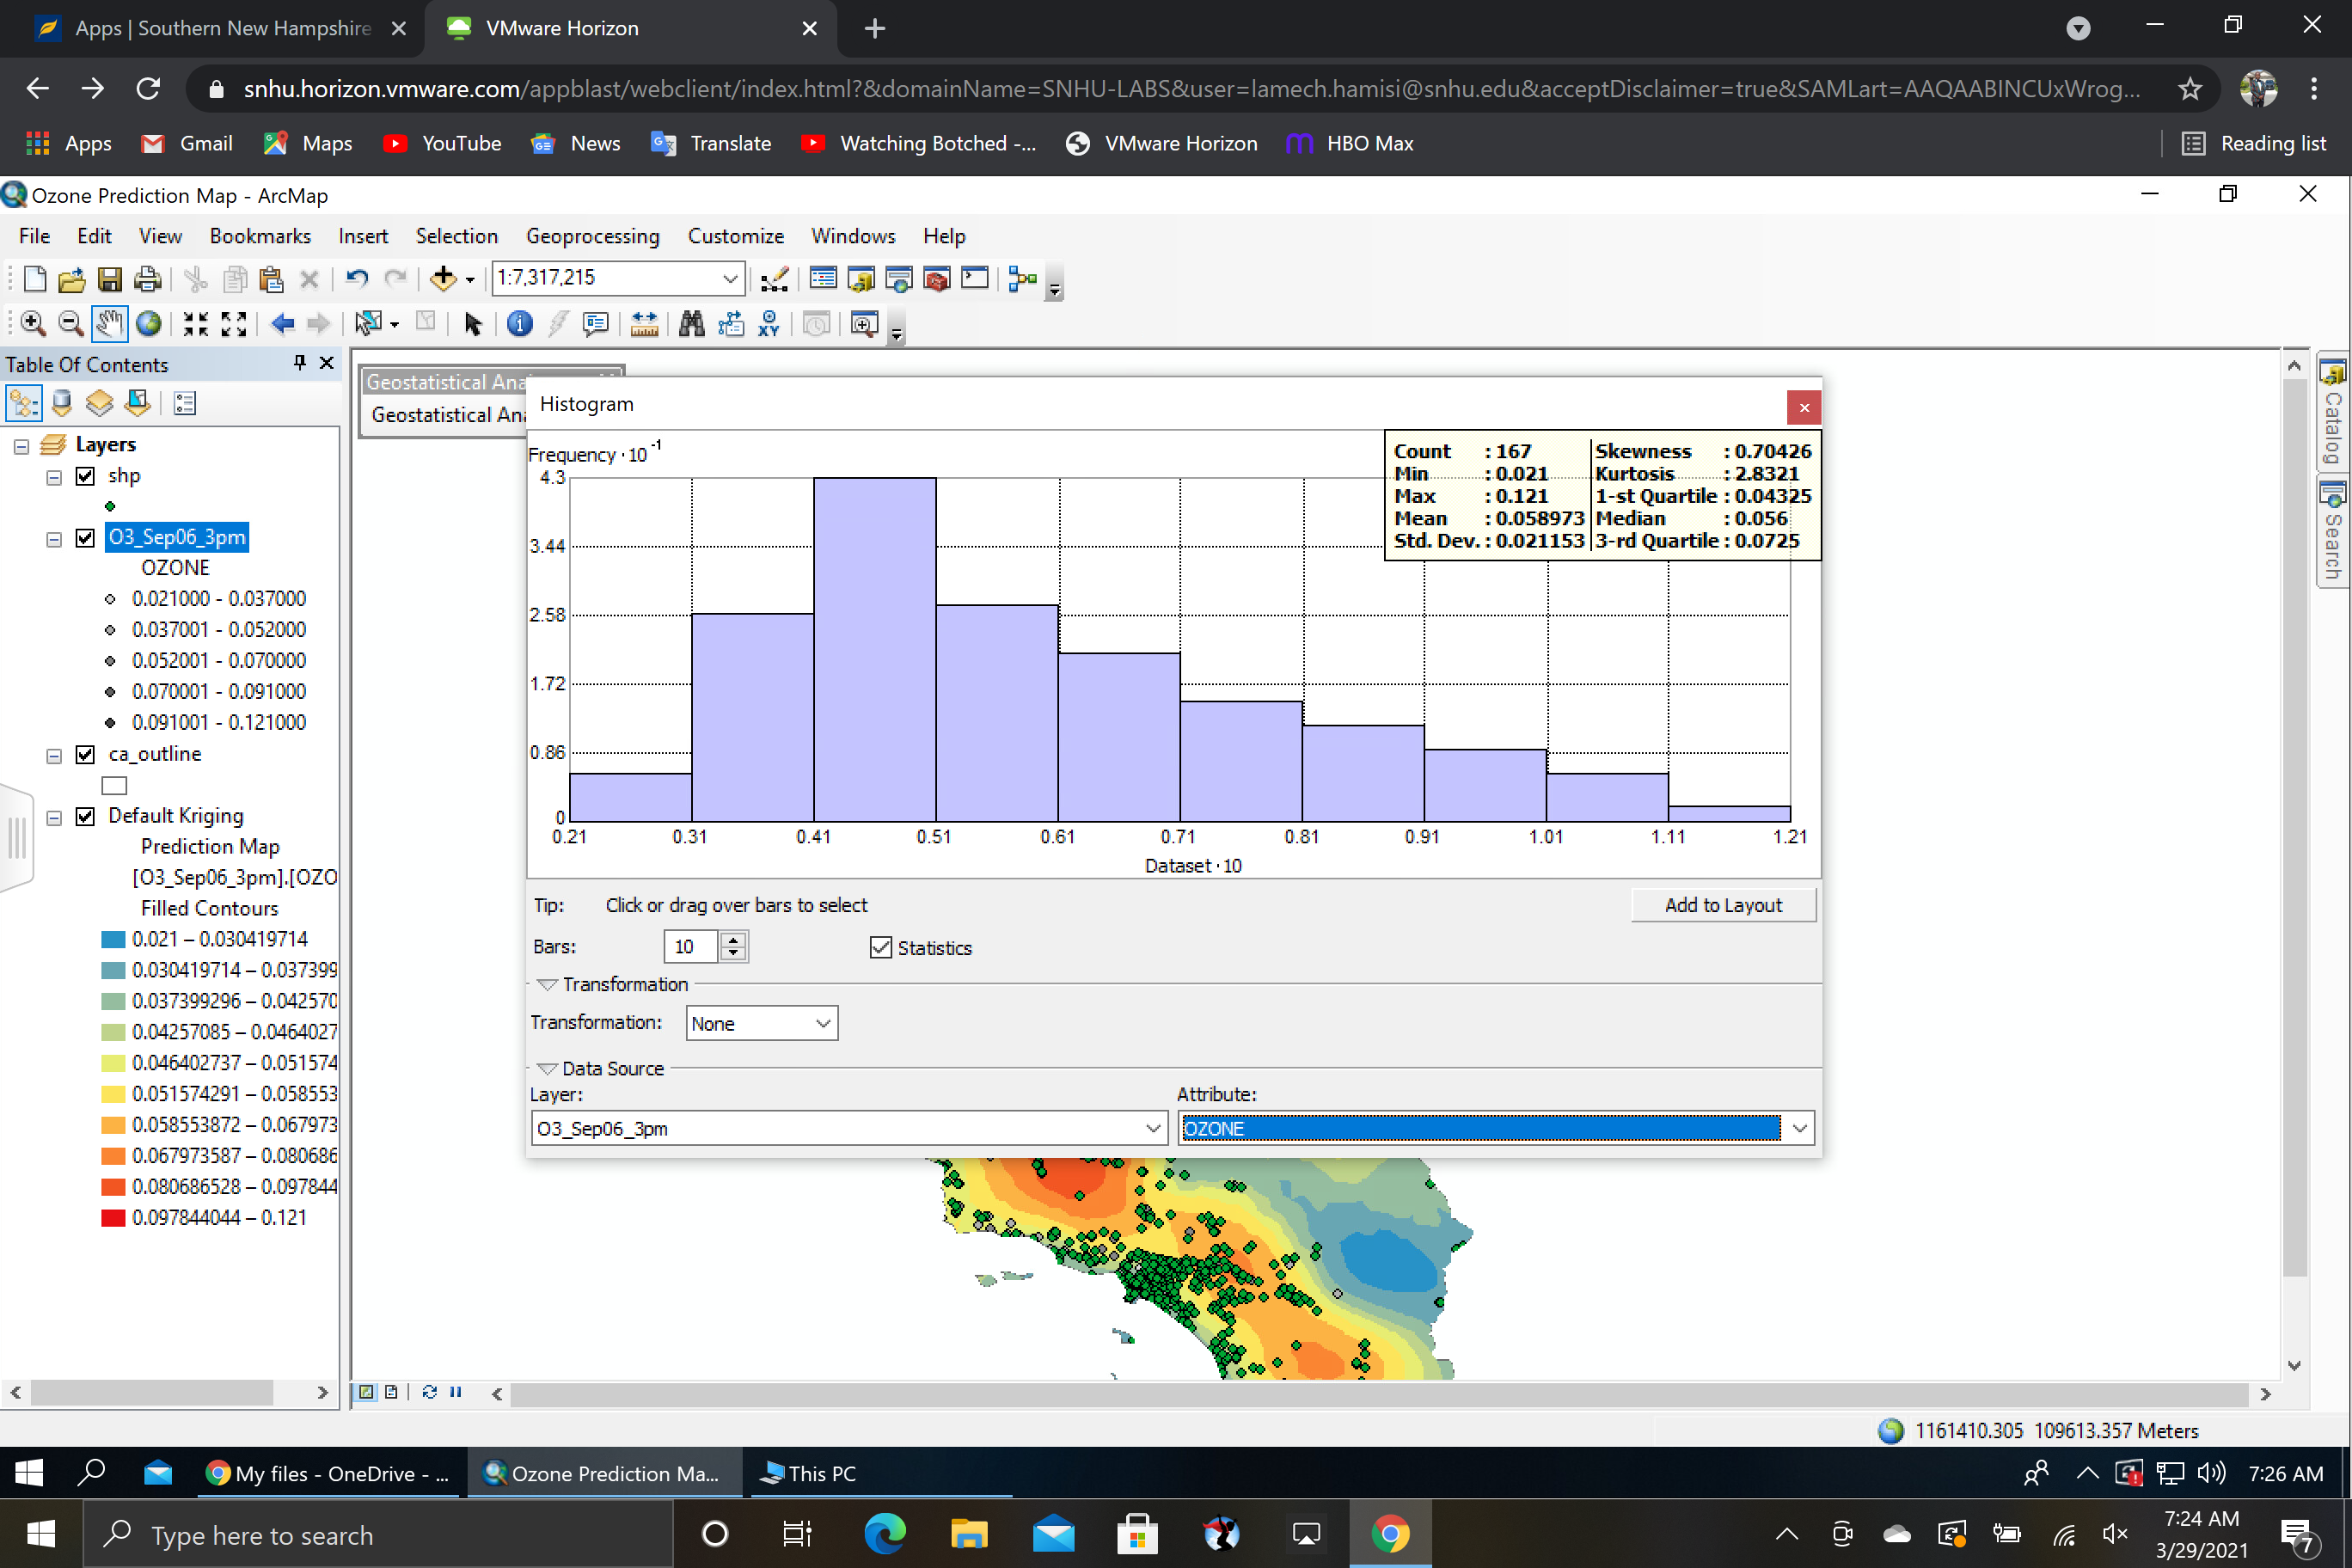Open the ArcToolbox red toolbox icon

tap(937, 279)
